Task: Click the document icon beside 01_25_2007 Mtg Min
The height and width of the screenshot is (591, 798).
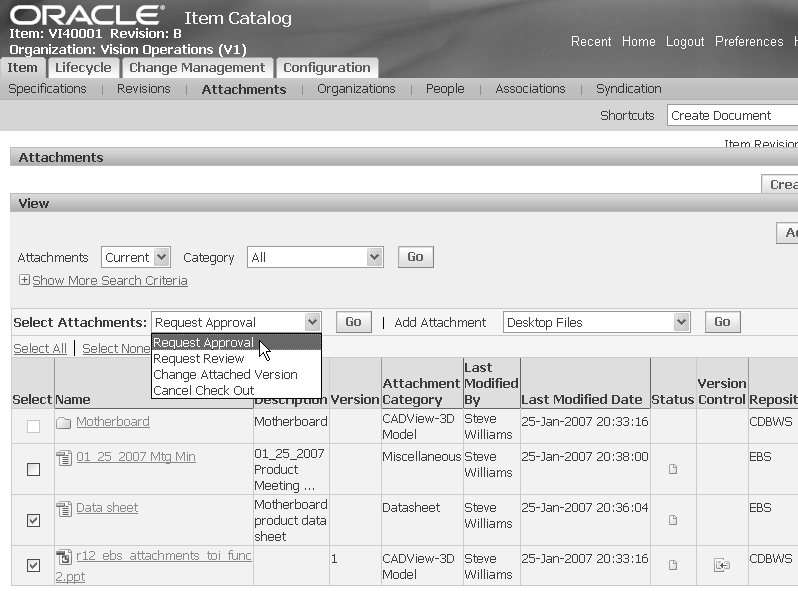Action: pos(64,458)
